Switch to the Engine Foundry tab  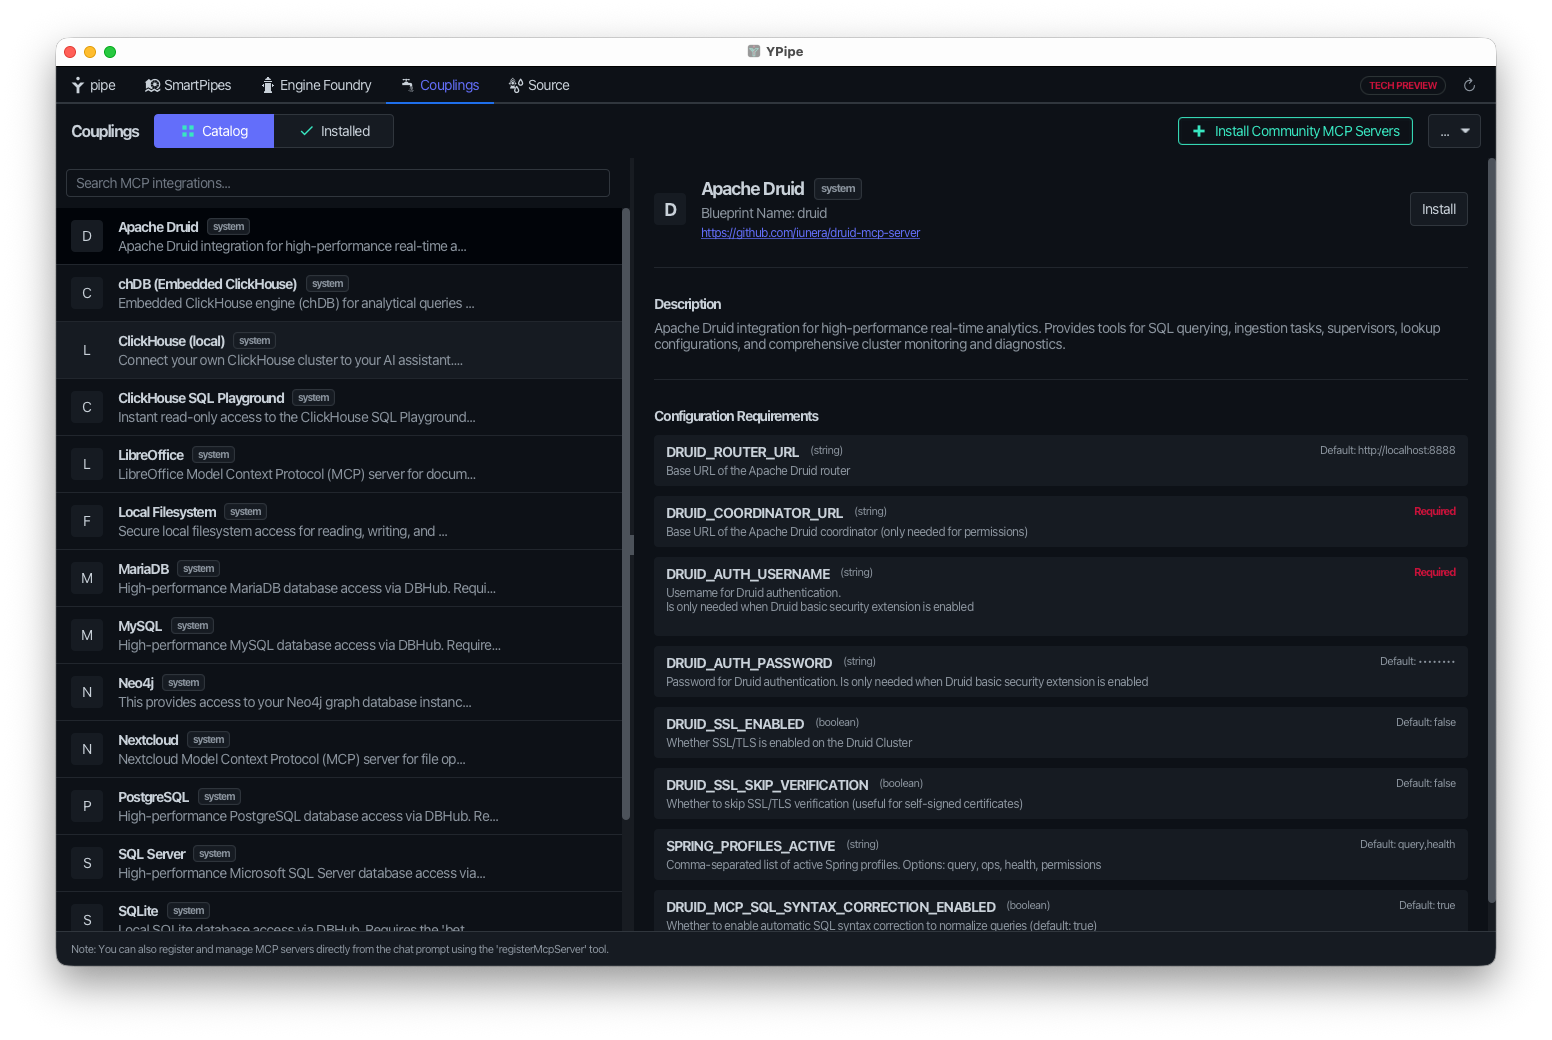point(316,85)
